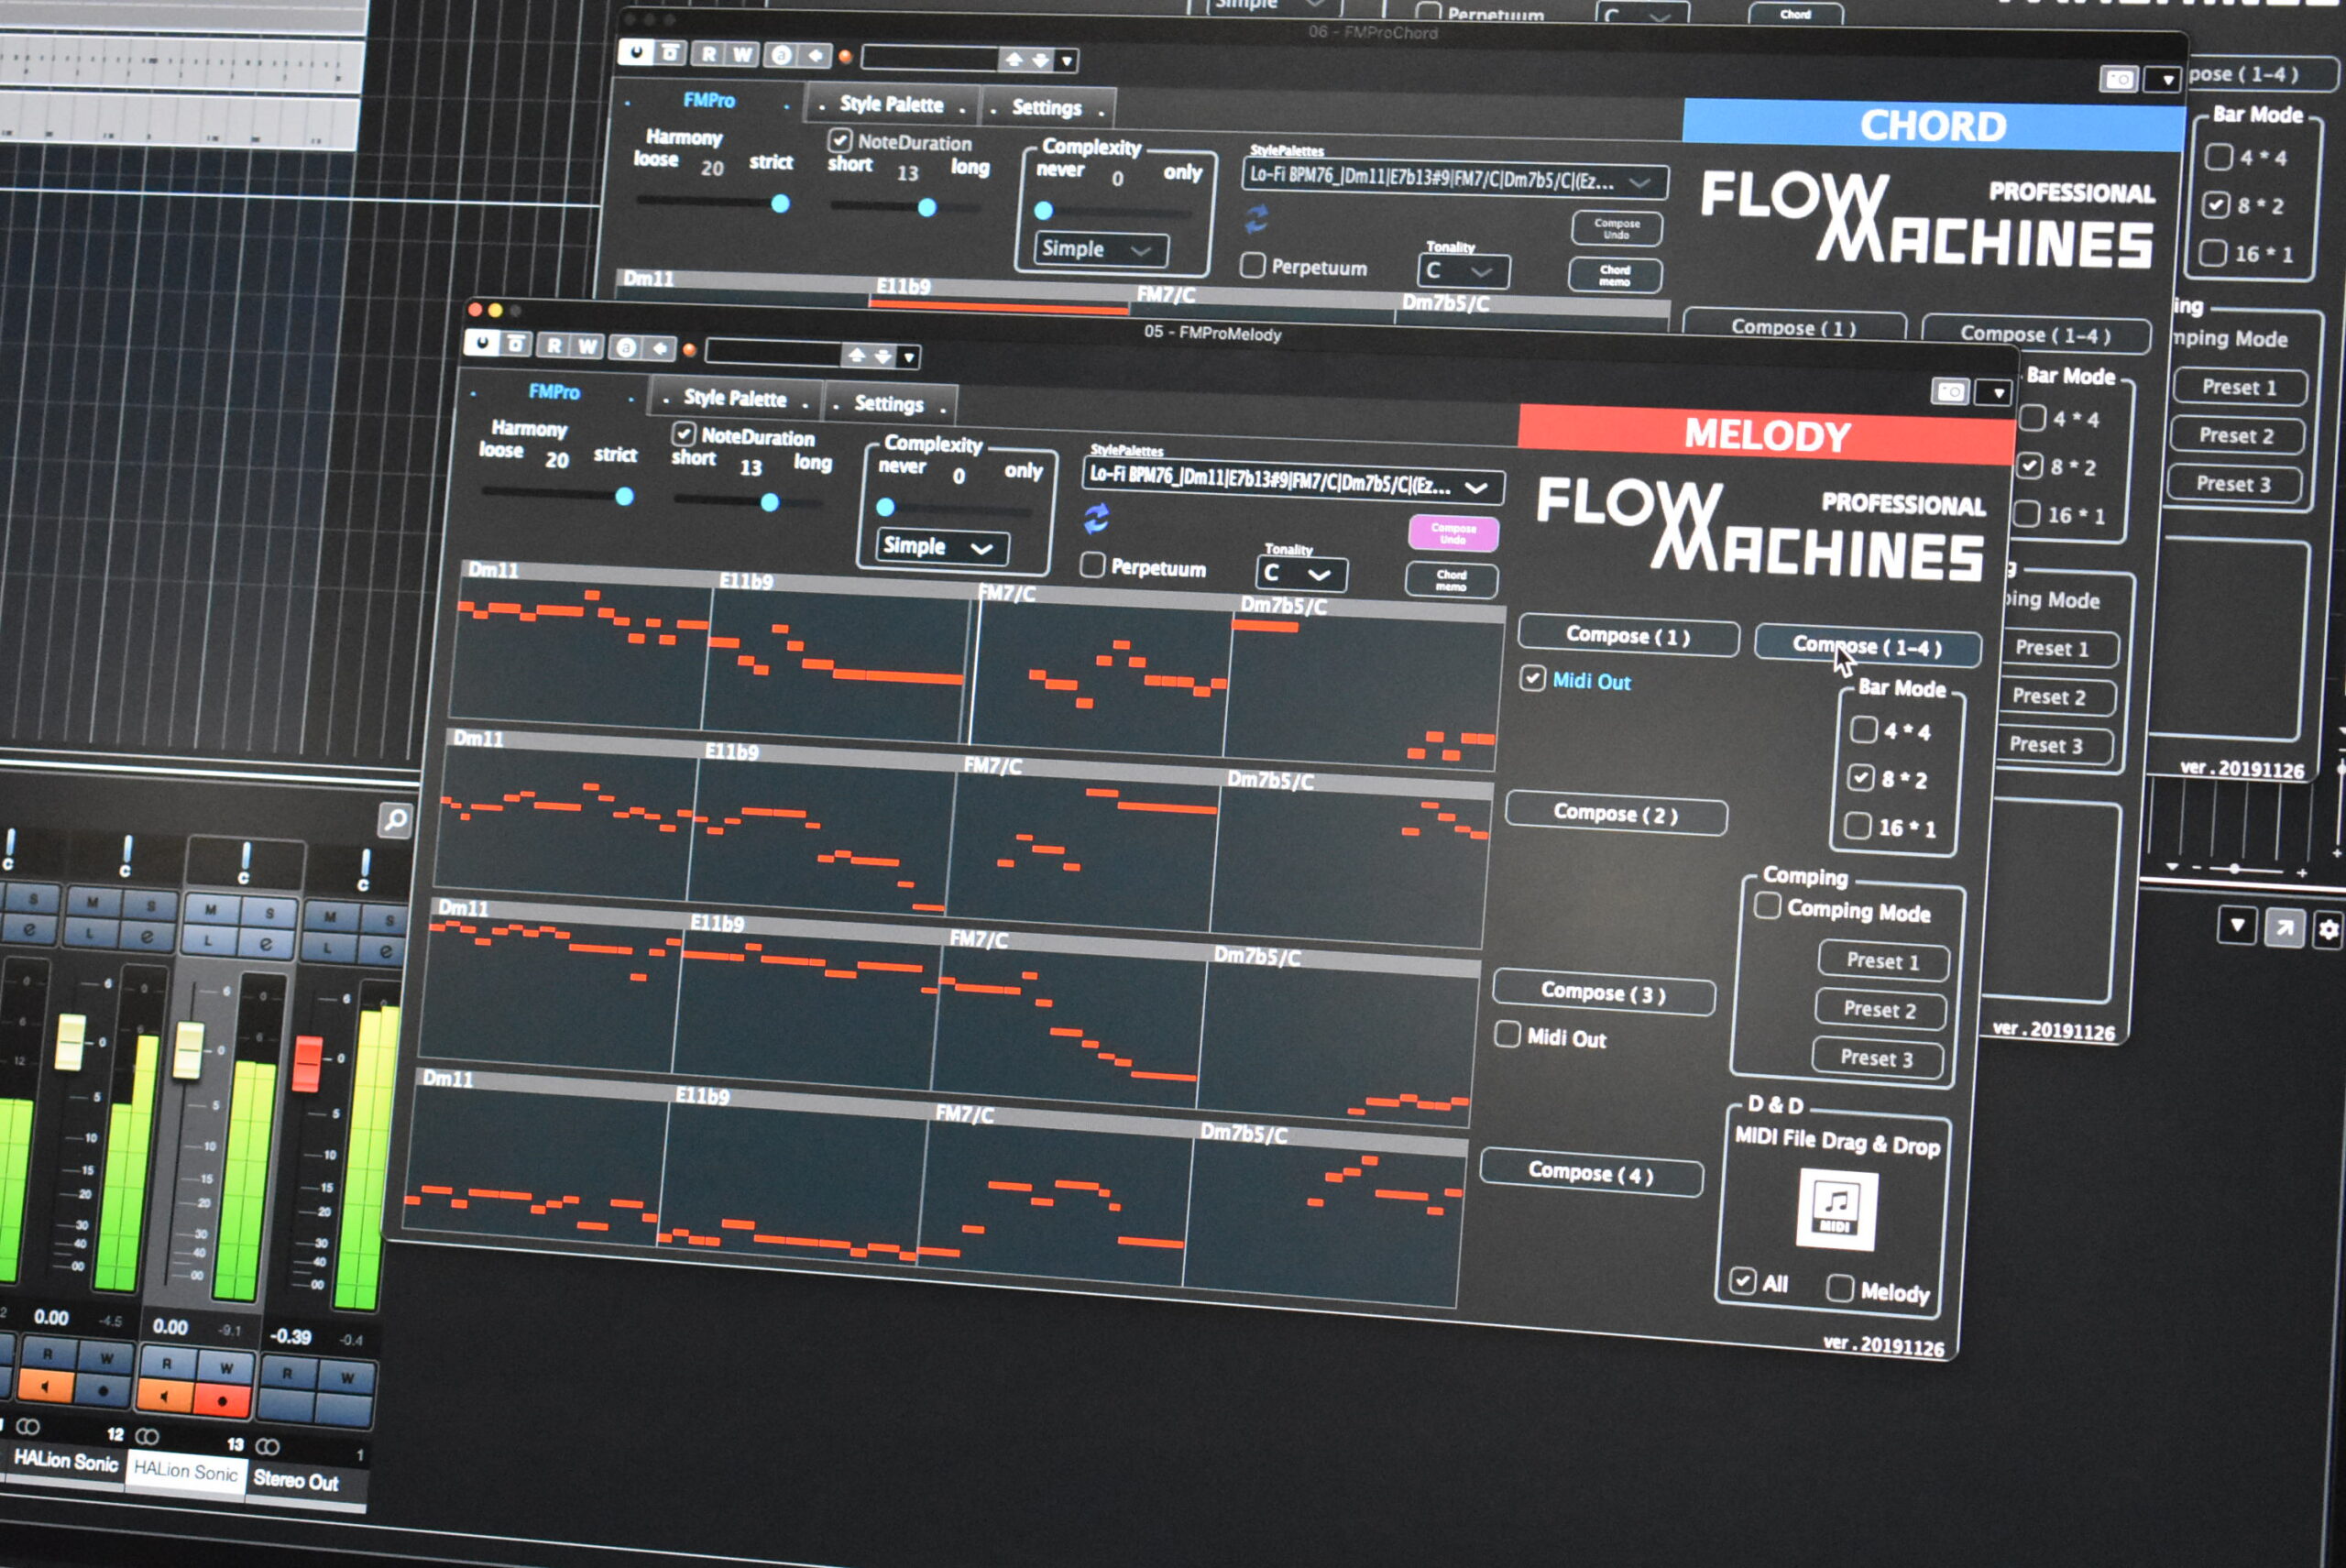Select the FMPro tab in the Chord window

pyautogui.click(x=709, y=100)
